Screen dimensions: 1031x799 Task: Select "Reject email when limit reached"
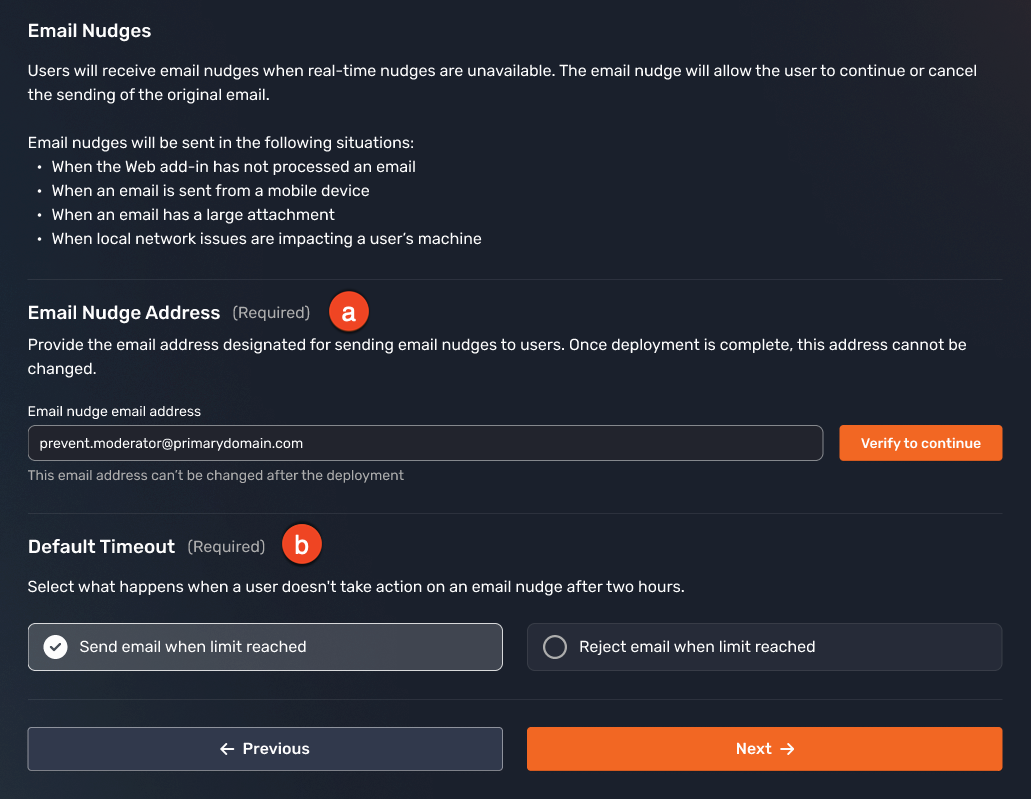click(x=764, y=647)
